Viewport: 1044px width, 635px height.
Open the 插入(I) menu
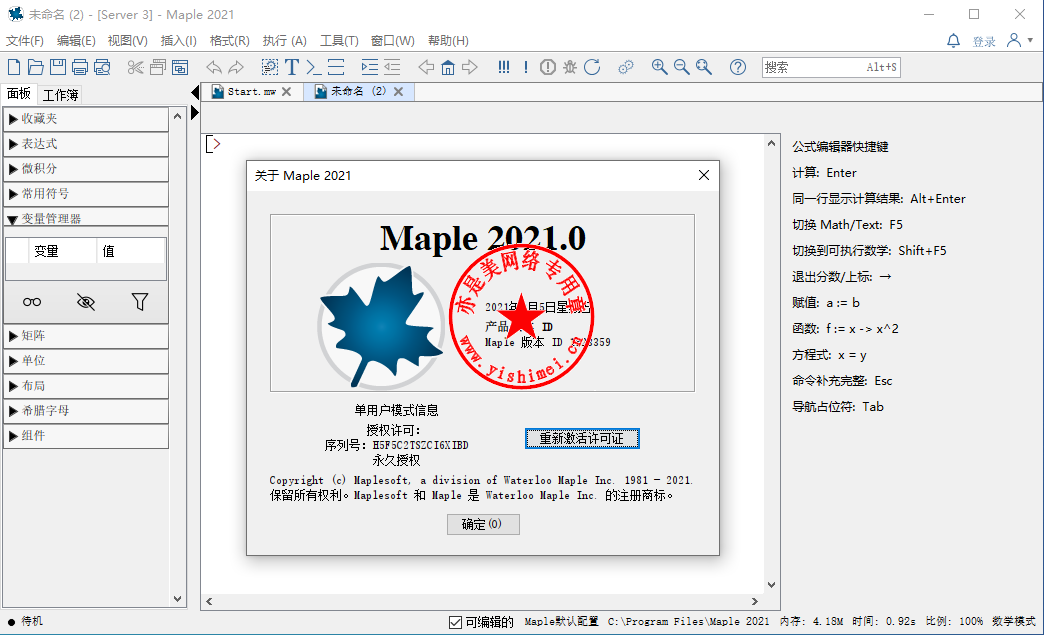tap(178, 41)
